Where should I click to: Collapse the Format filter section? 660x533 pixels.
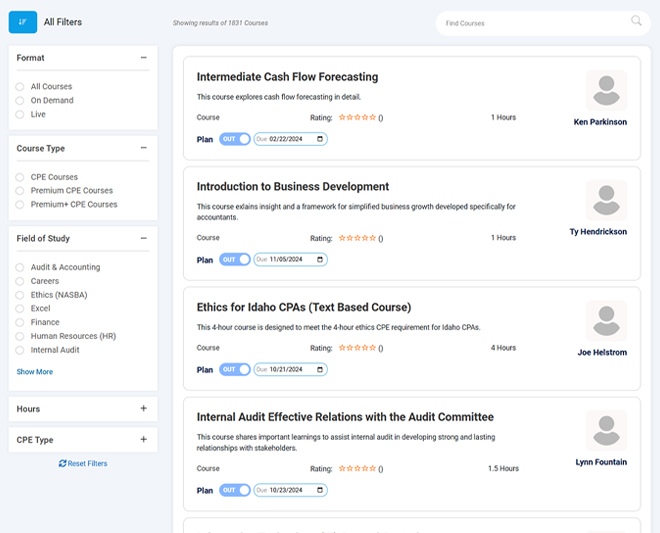144,57
